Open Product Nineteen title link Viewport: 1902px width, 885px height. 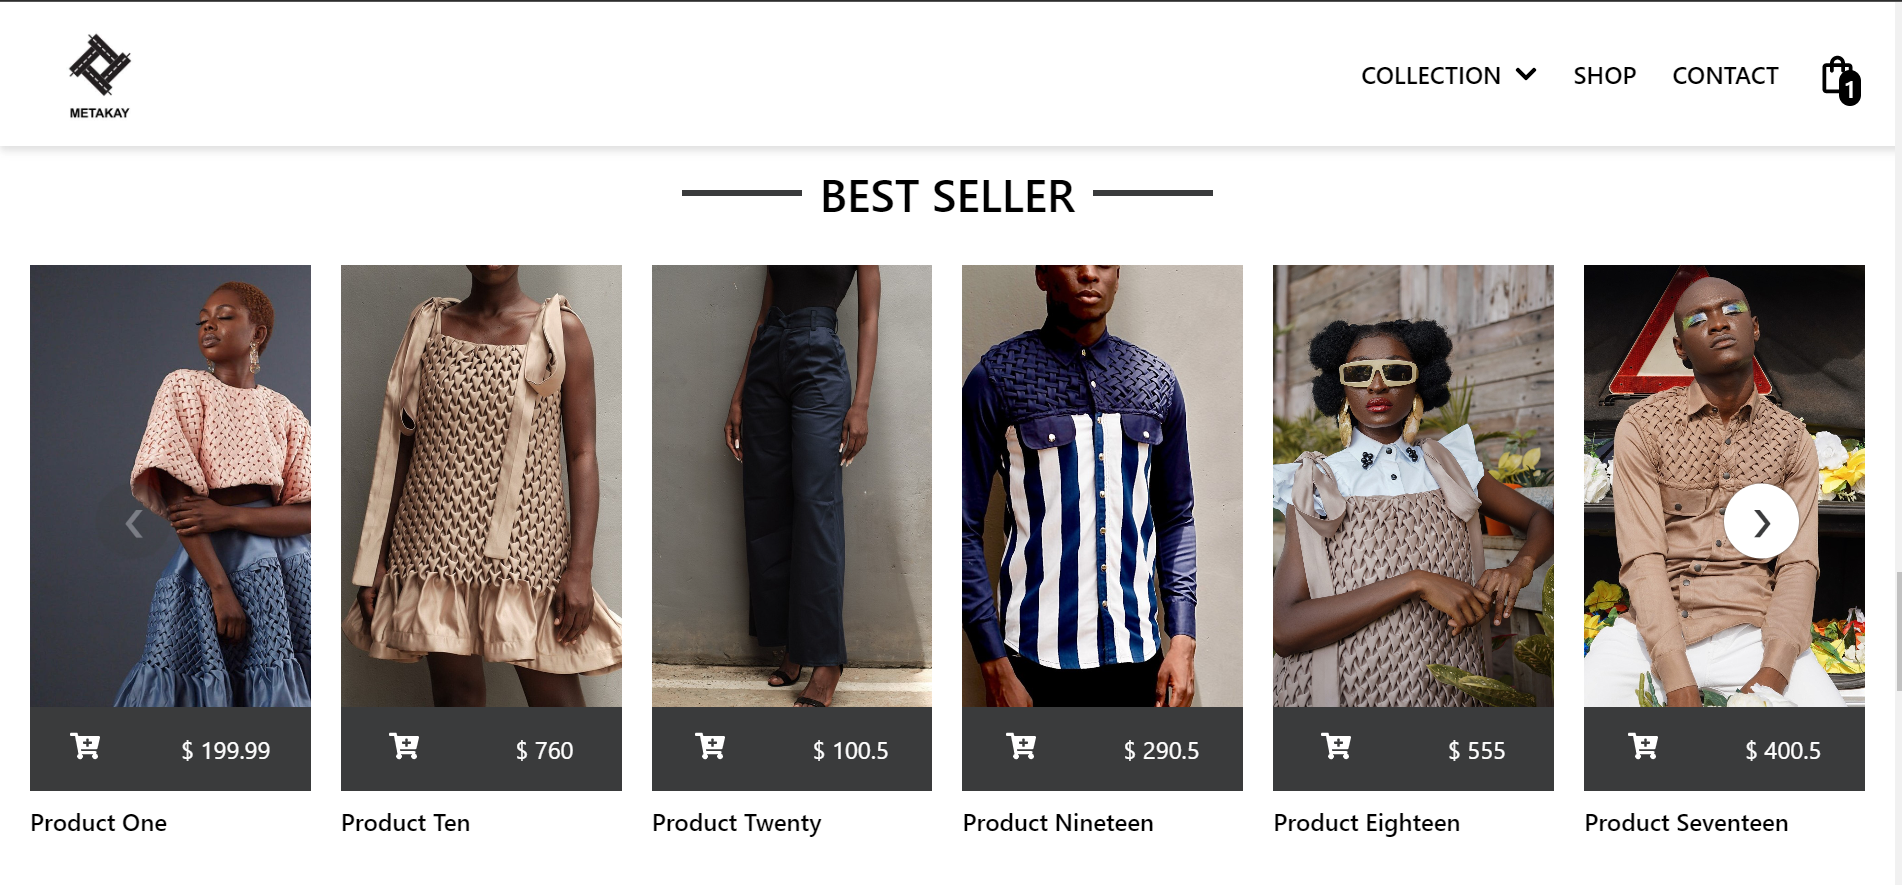coord(1057,823)
